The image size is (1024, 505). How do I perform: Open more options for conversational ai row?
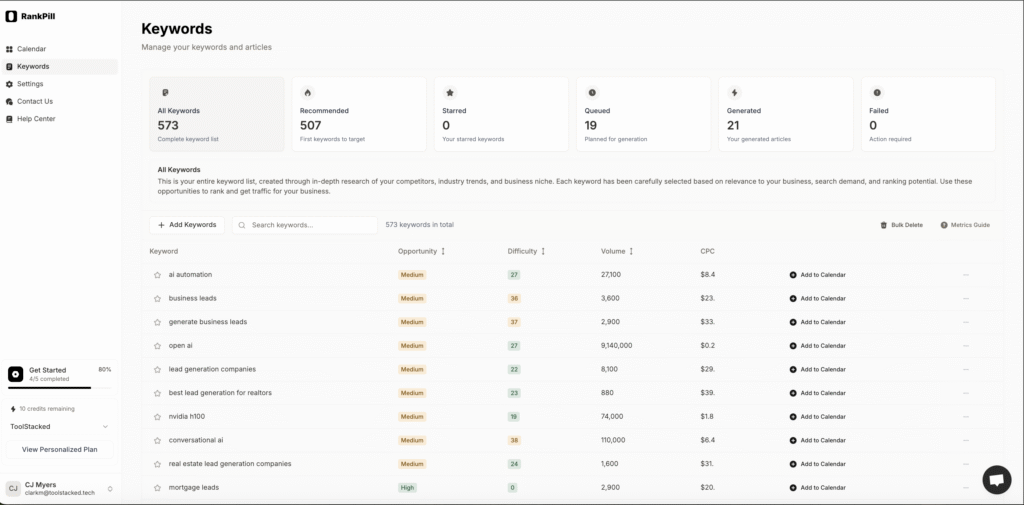(966, 440)
